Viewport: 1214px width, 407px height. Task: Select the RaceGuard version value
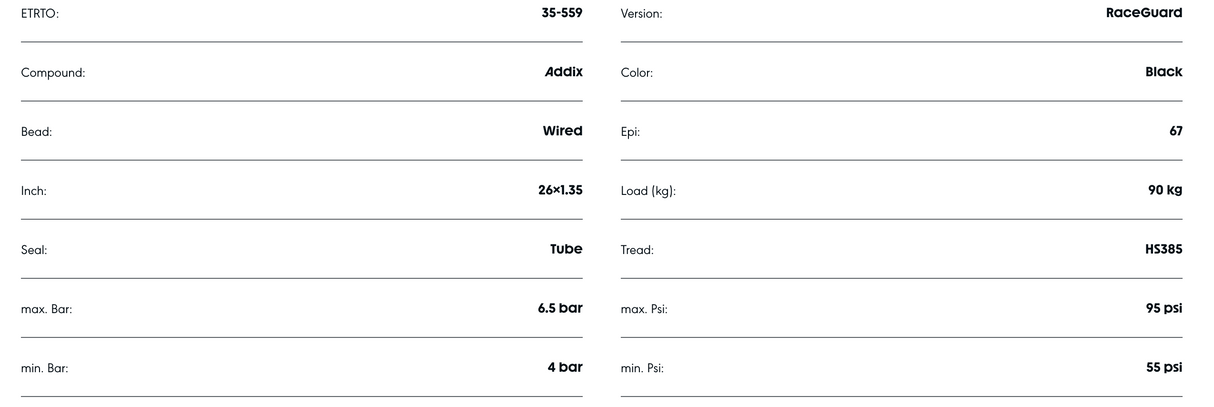click(x=1144, y=13)
